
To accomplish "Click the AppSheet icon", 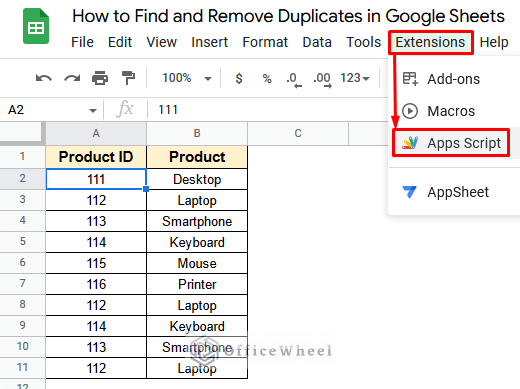I will 410,192.
